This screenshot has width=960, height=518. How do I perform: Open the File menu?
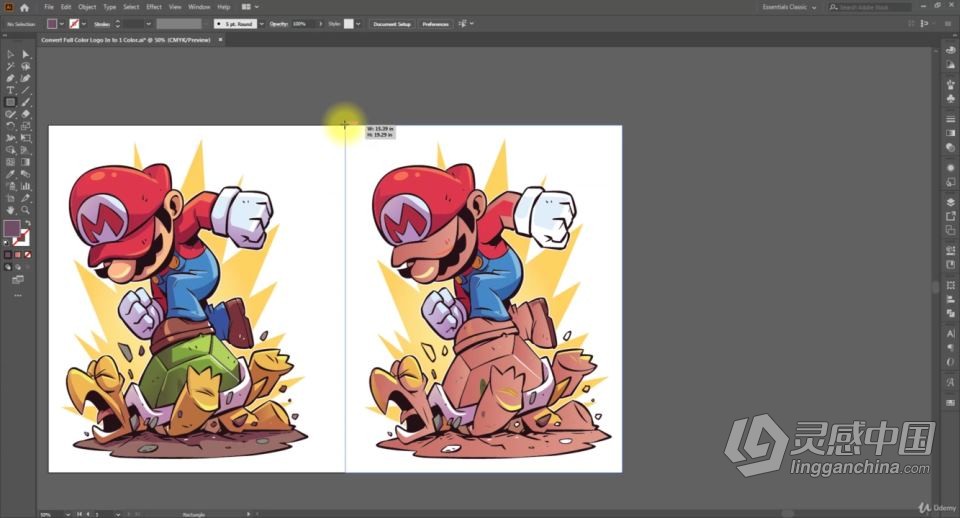(x=49, y=7)
